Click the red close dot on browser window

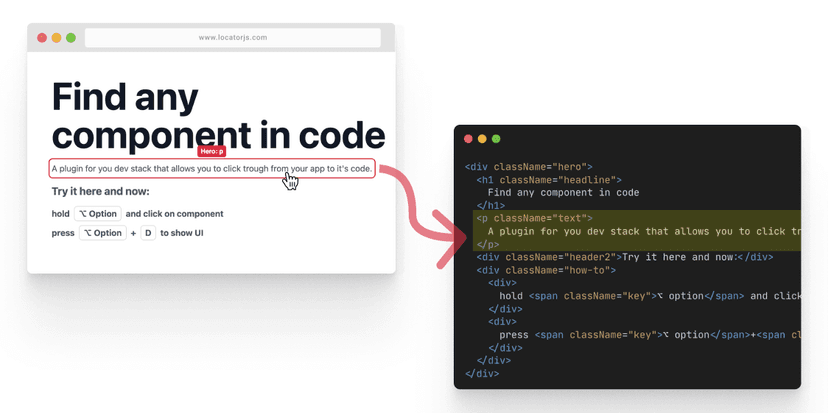[42, 38]
